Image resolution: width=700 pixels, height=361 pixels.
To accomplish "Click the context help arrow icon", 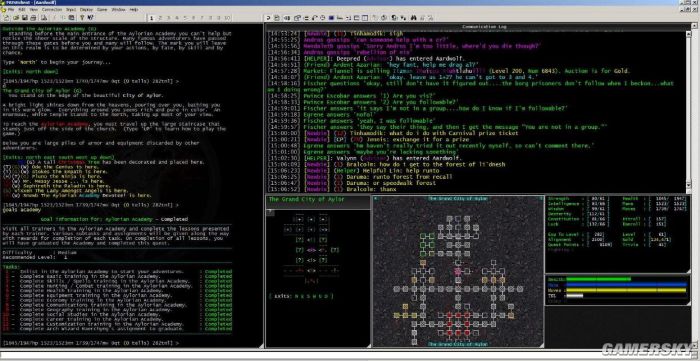I will [x=90, y=18].
